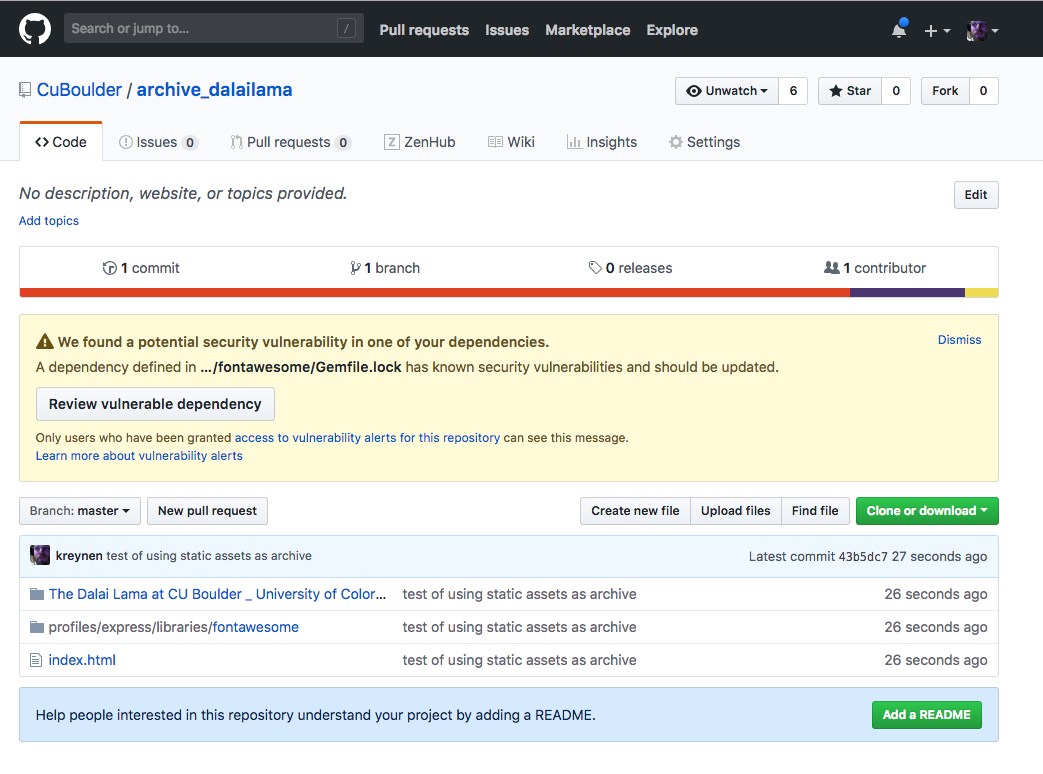Open the user avatar dropdown menu
This screenshot has height=774, width=1043.
click(982, 31)
